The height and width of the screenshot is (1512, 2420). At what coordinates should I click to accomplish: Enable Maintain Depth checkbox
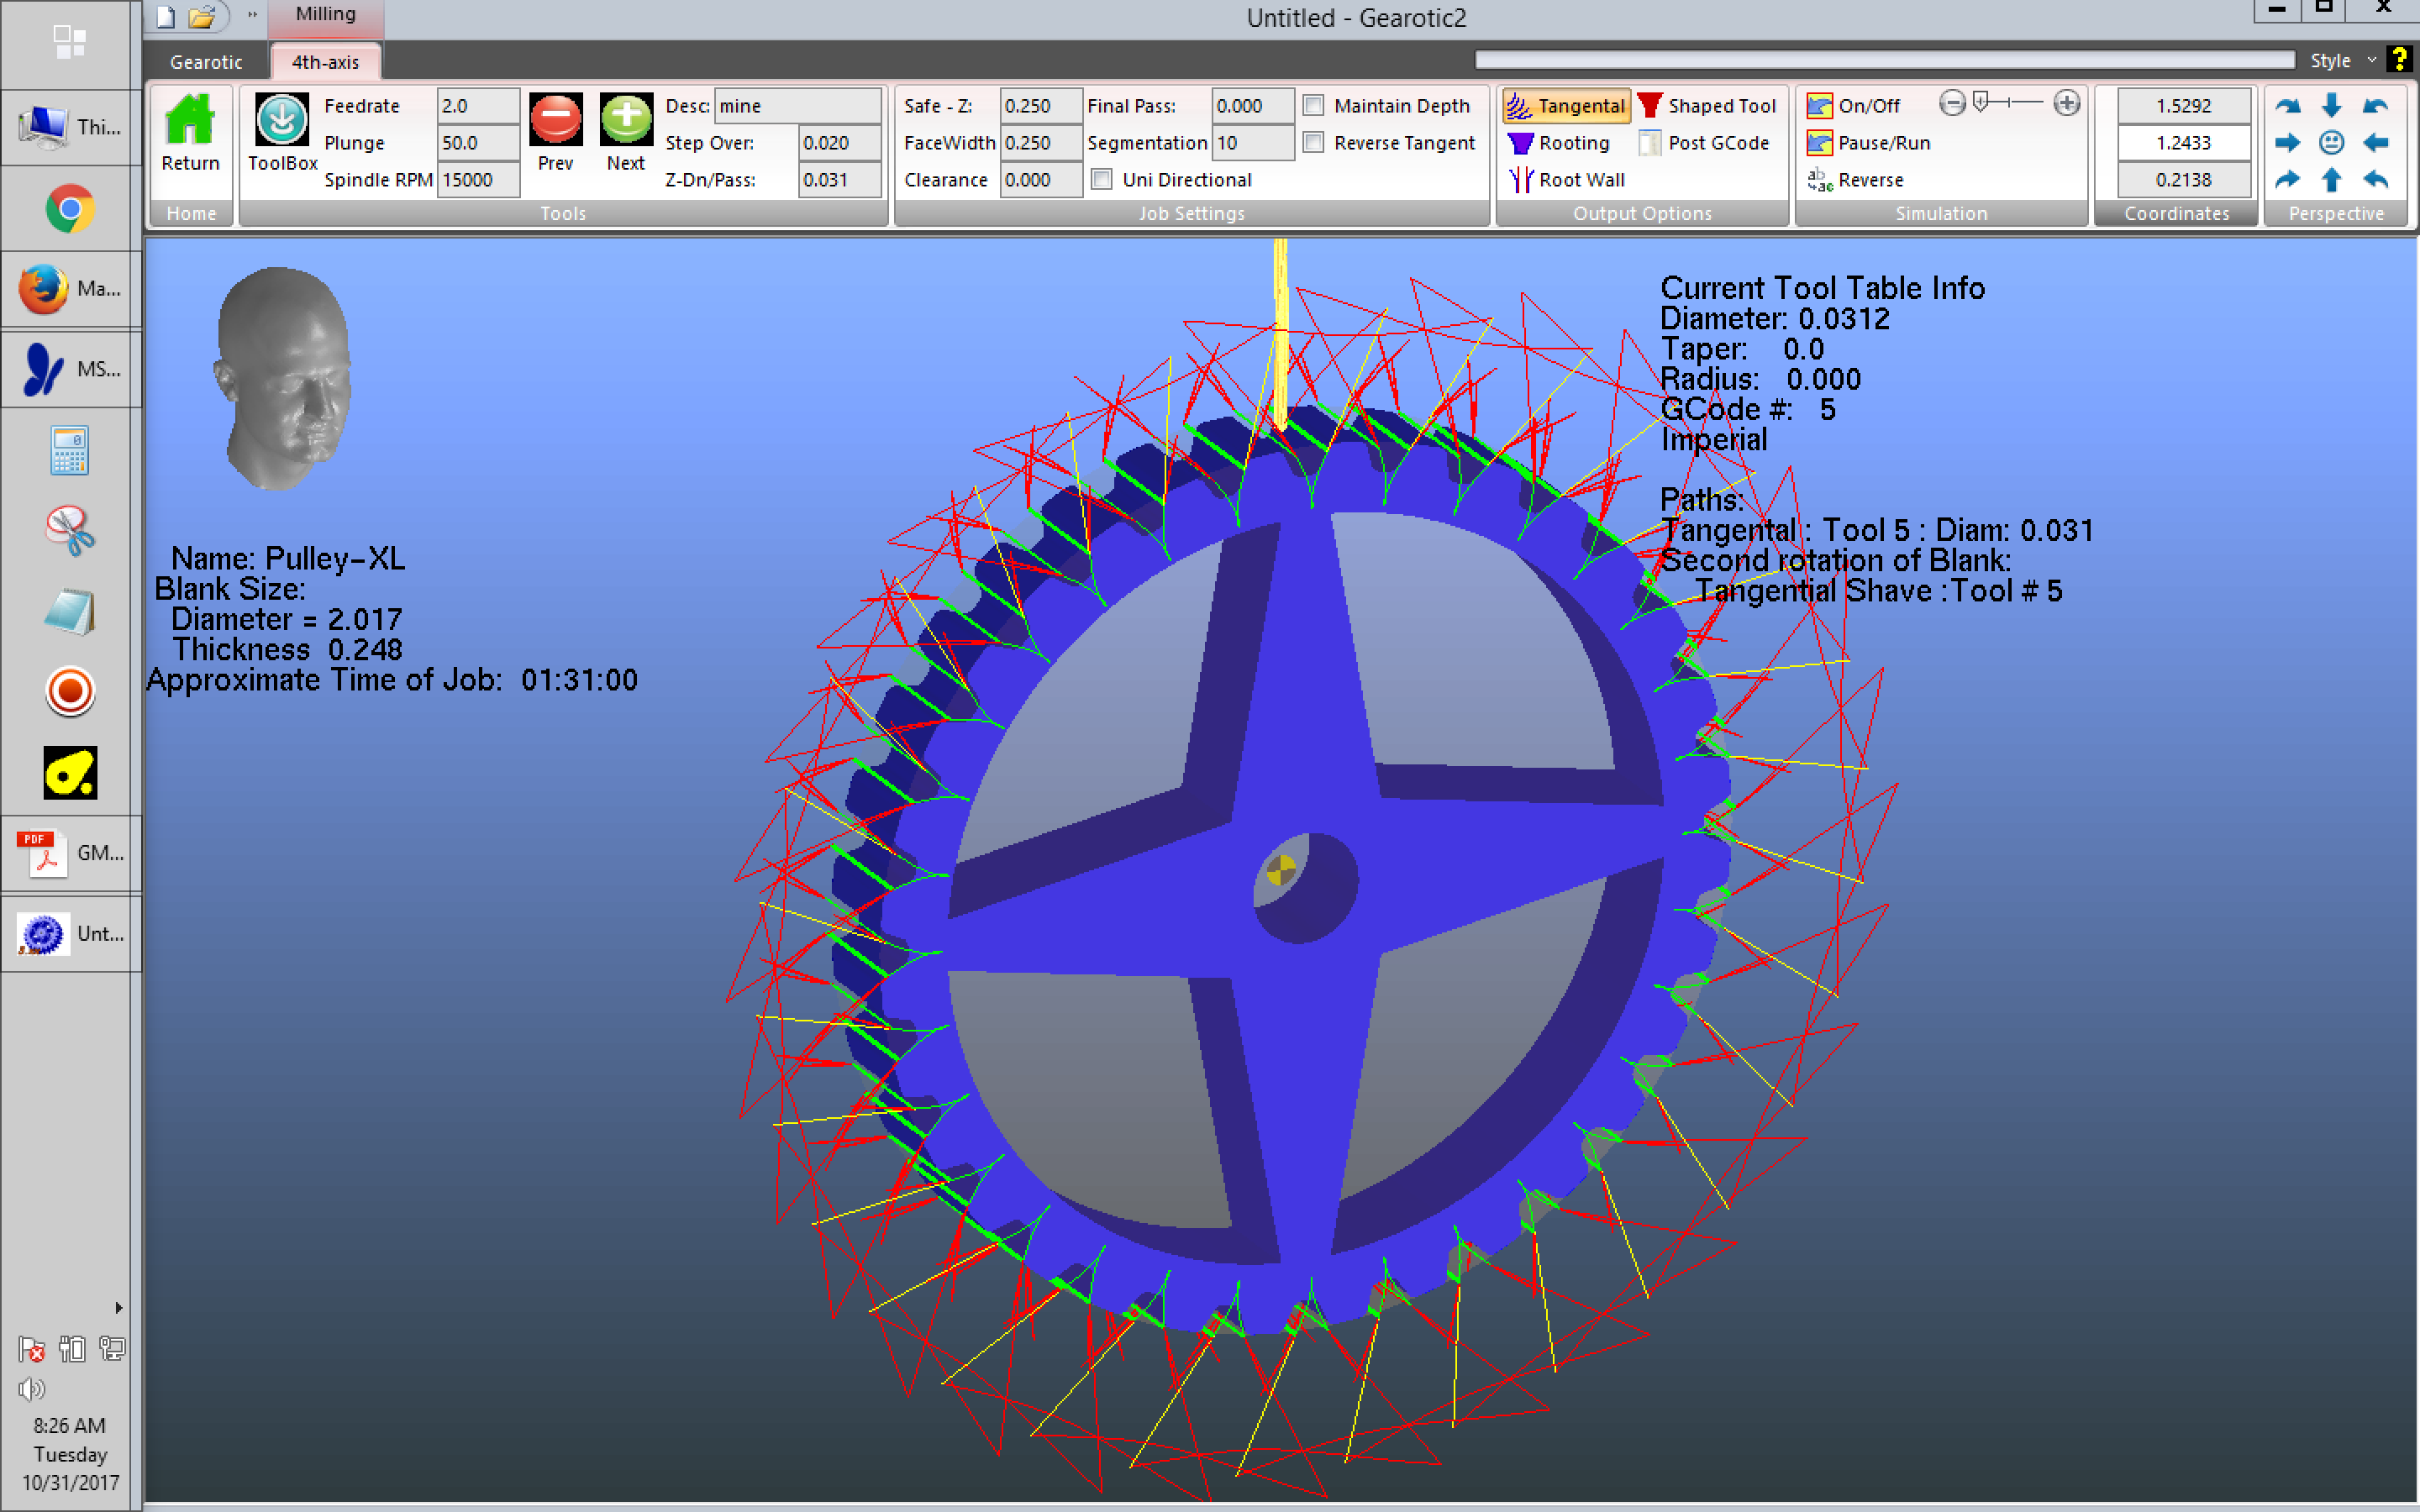[1314, 106]
